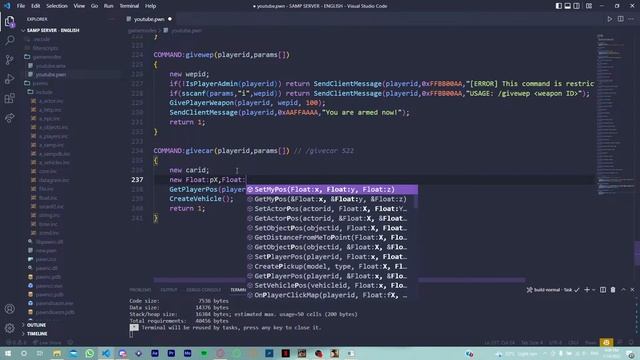Image resolution: width=640 pixels, height=360 pixels.
Task: Open the Run and Debug view
Action: click(x=9, y=79)
